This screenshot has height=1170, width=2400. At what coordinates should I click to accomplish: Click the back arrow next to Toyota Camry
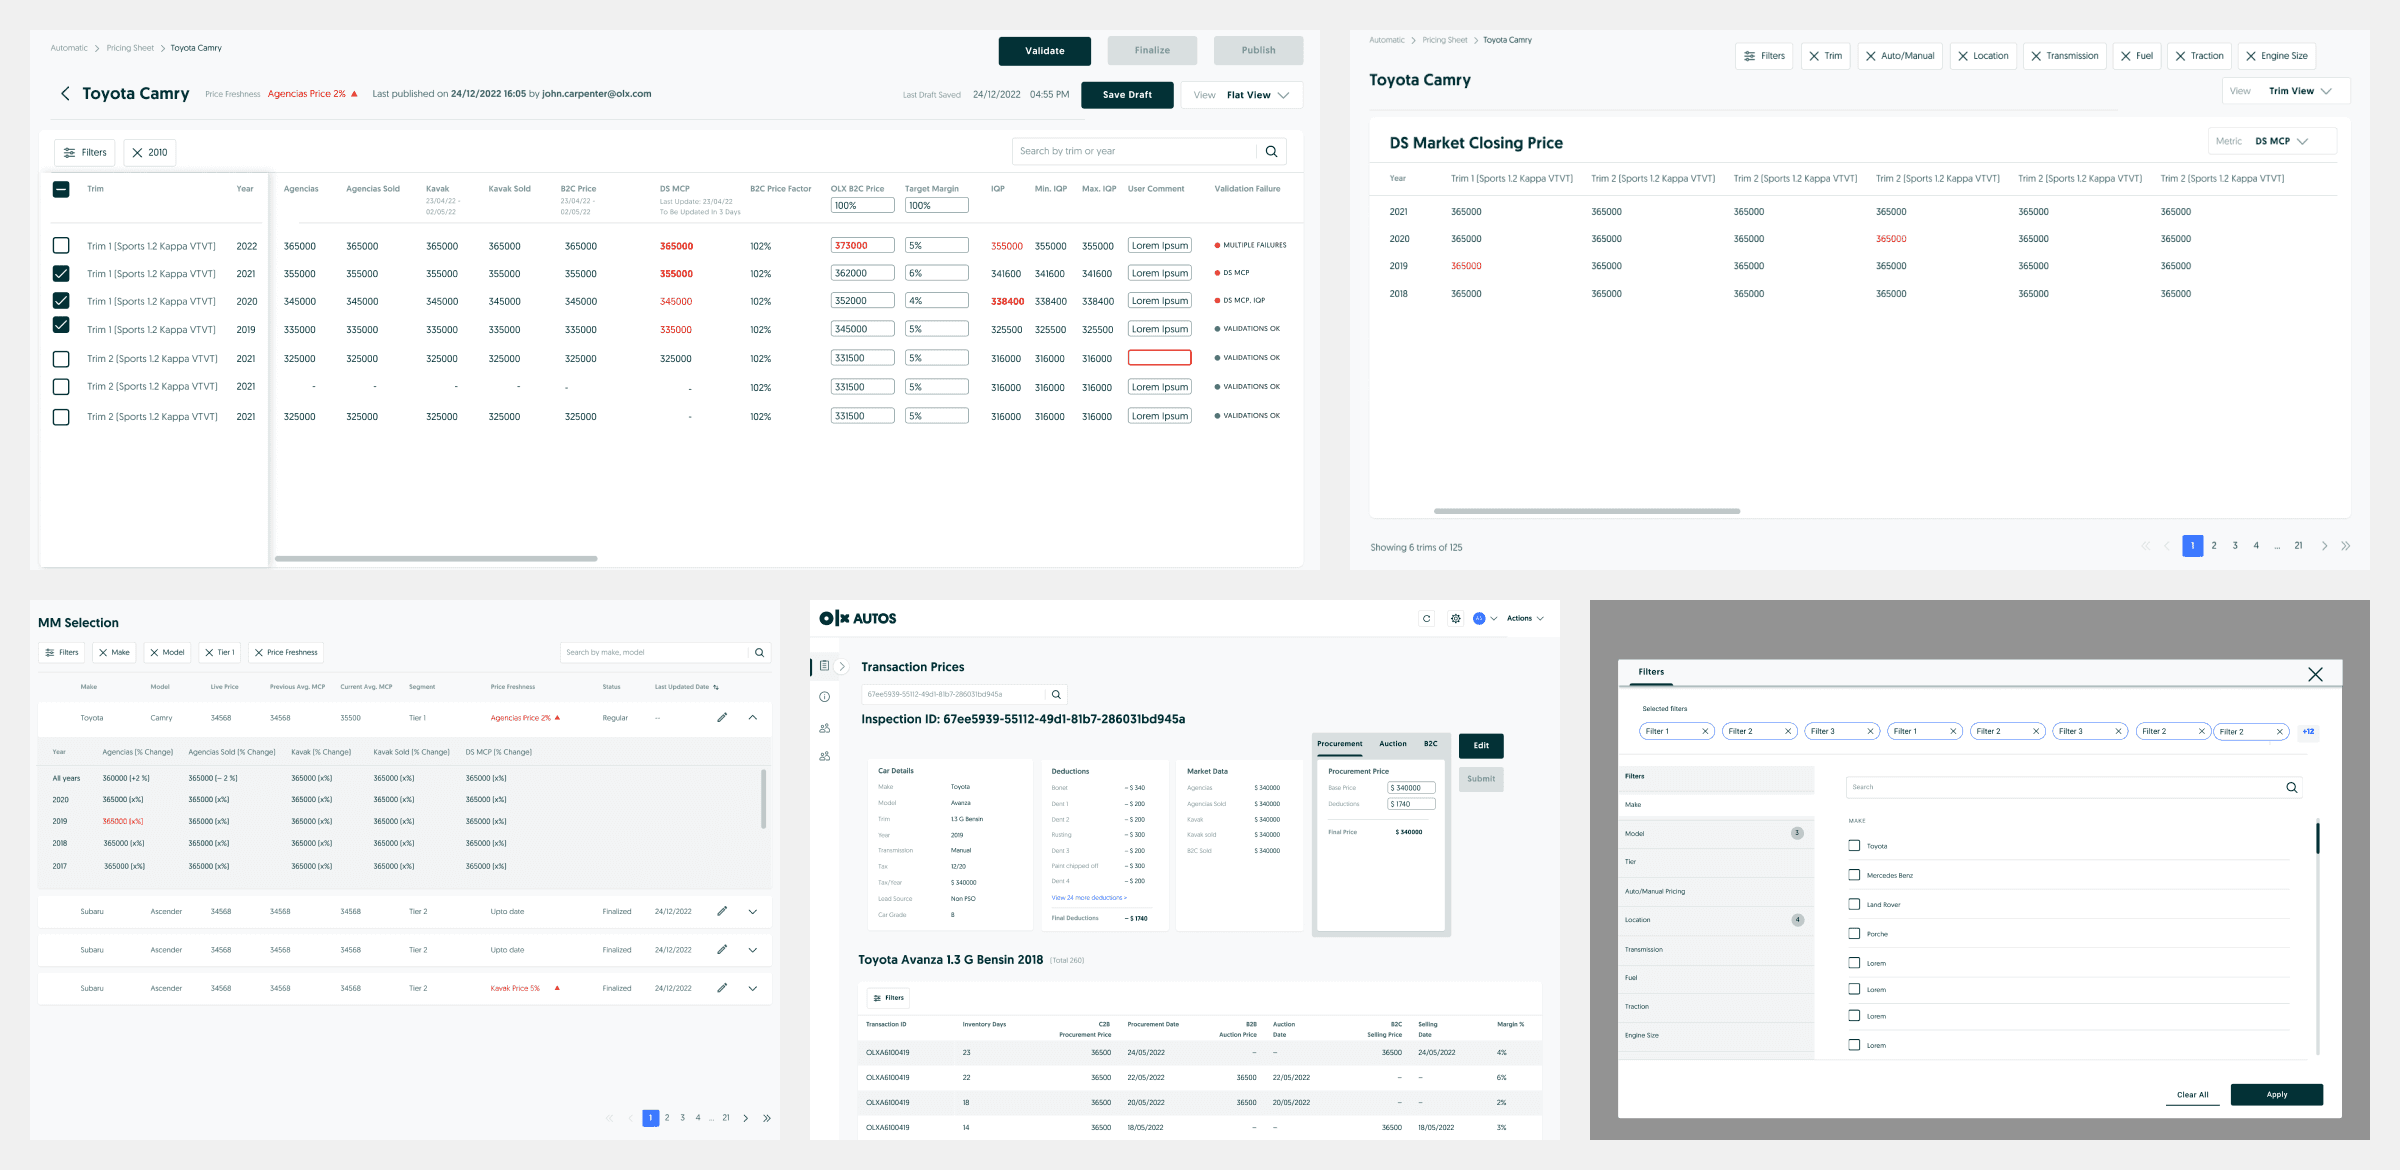click(65, 93)
